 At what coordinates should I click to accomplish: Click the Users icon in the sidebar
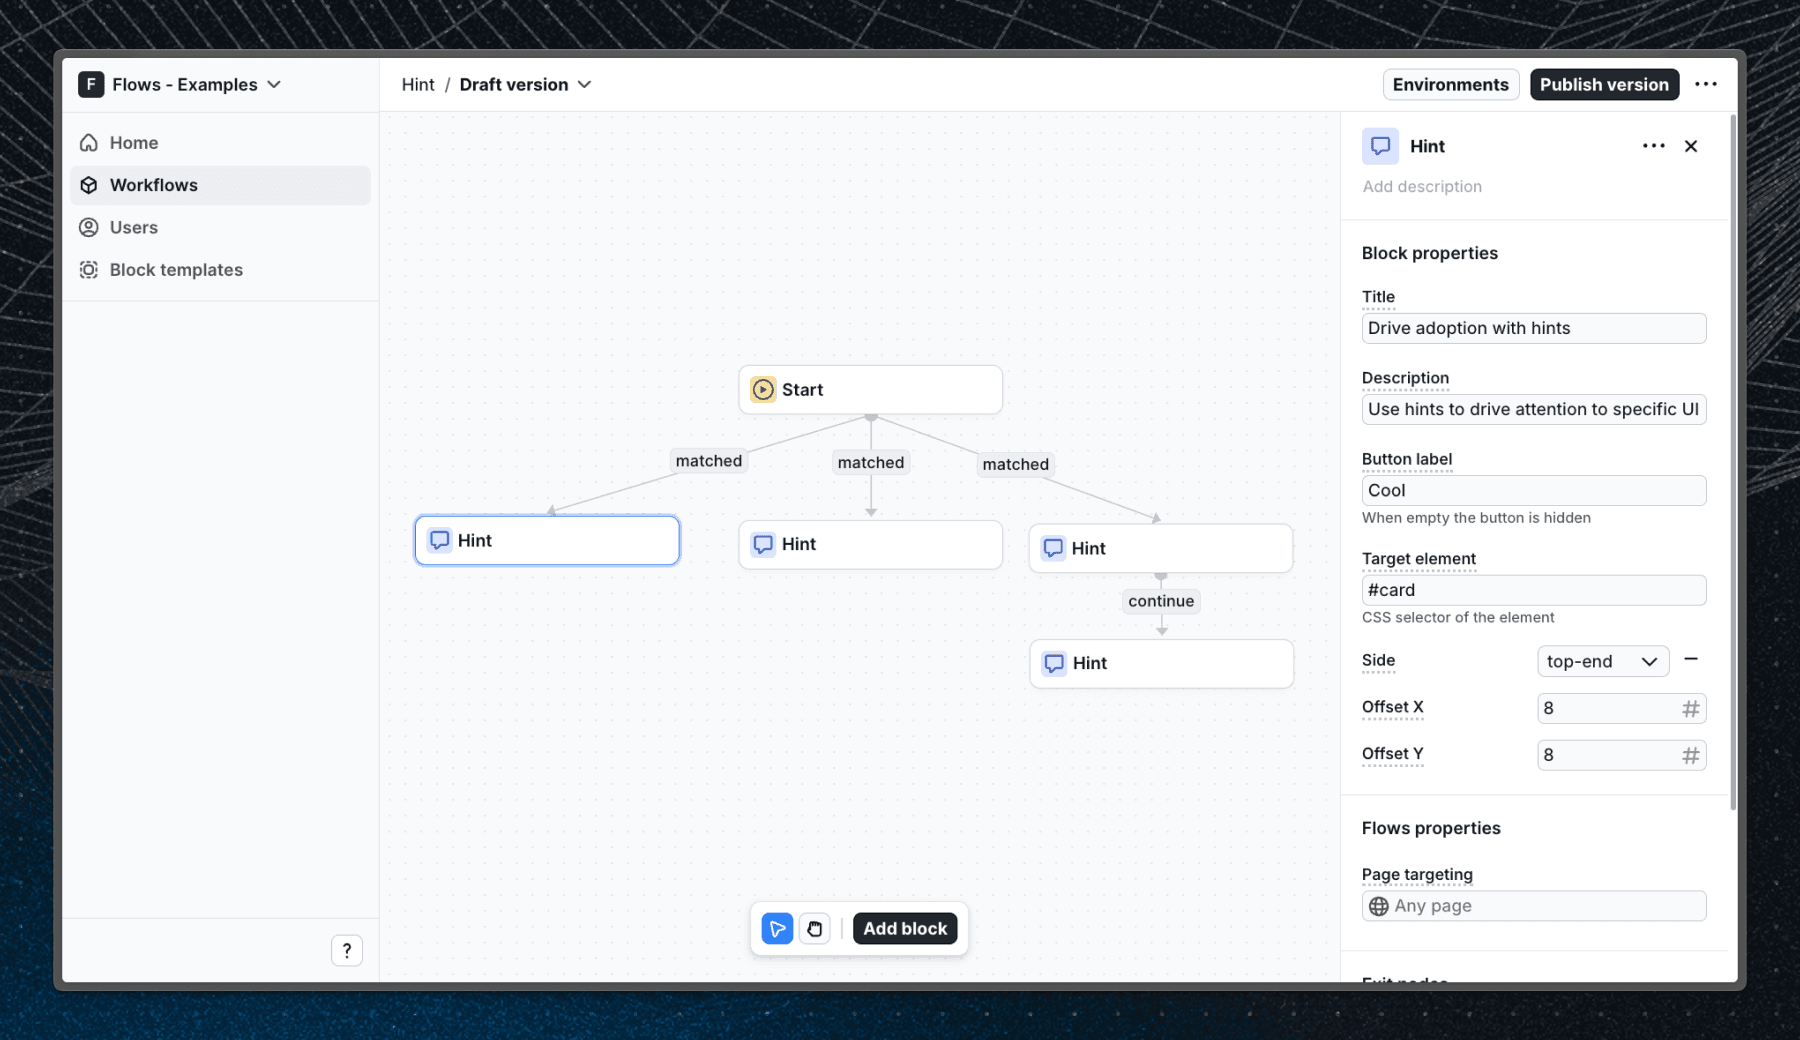tap(89, 227)
